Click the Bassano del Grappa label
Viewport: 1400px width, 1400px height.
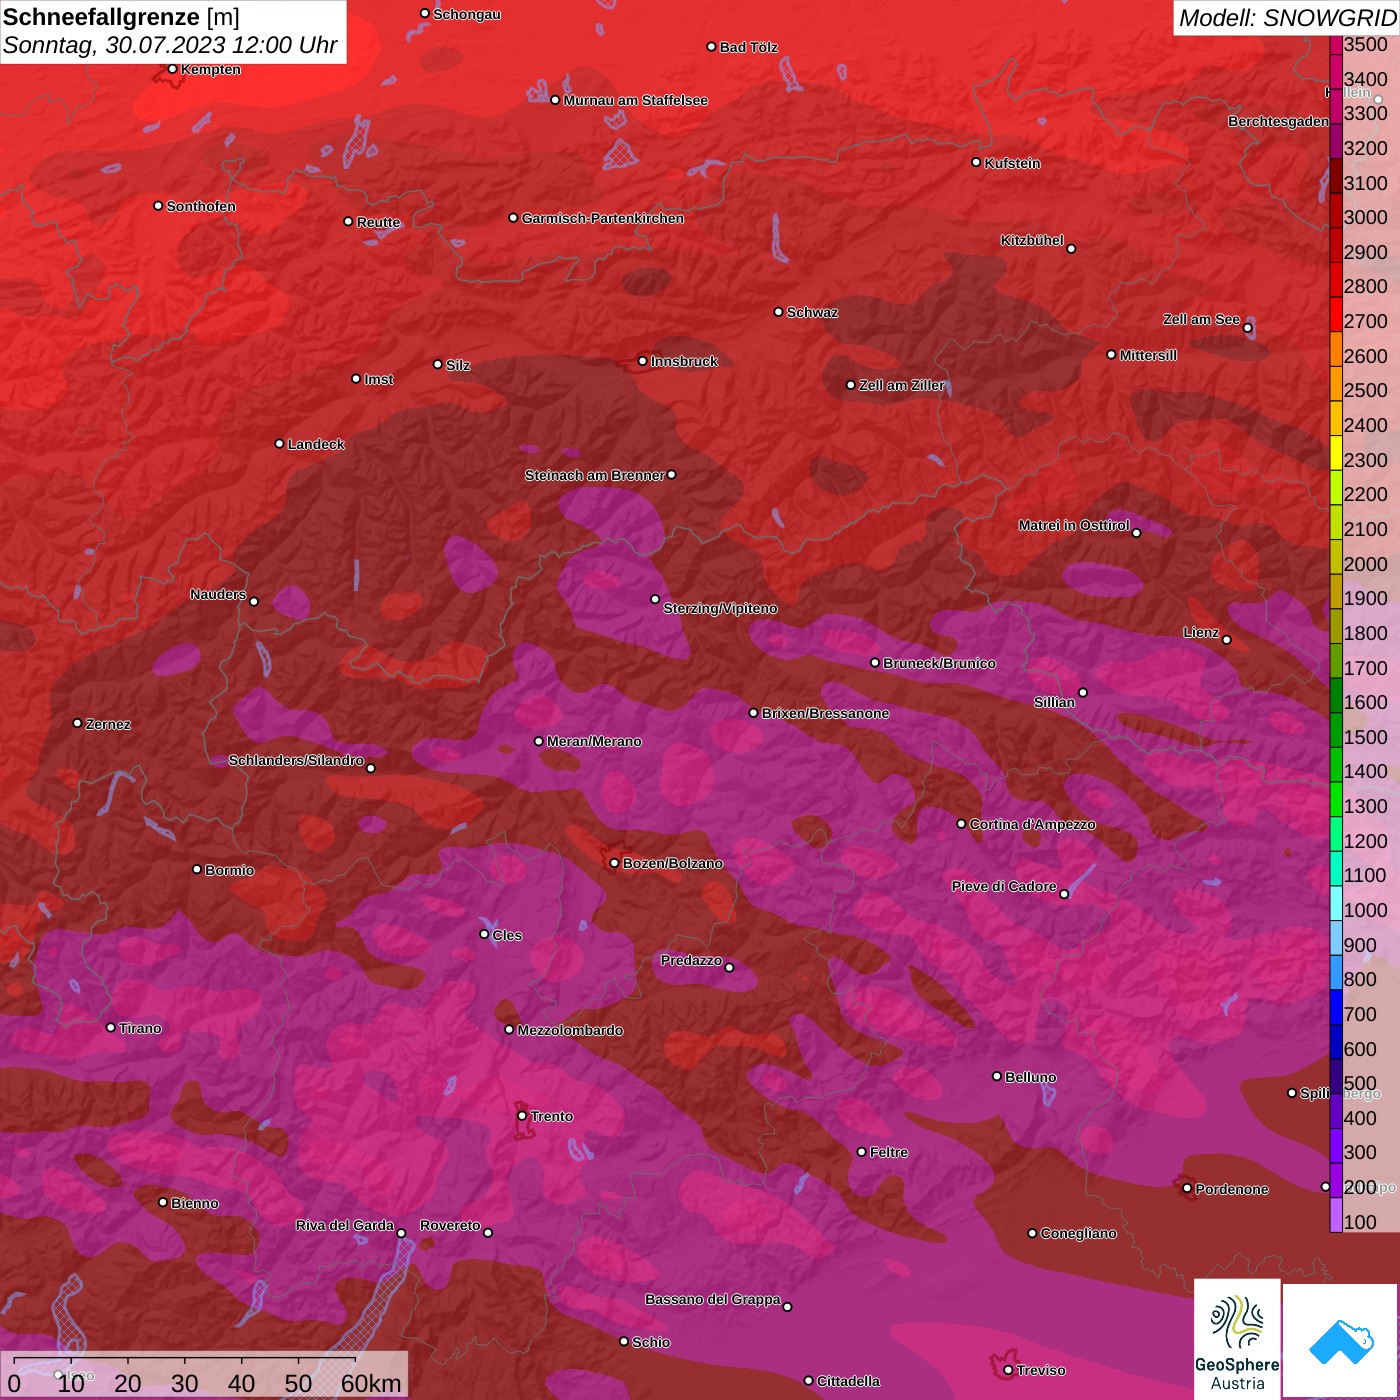tap(713, 1299)
